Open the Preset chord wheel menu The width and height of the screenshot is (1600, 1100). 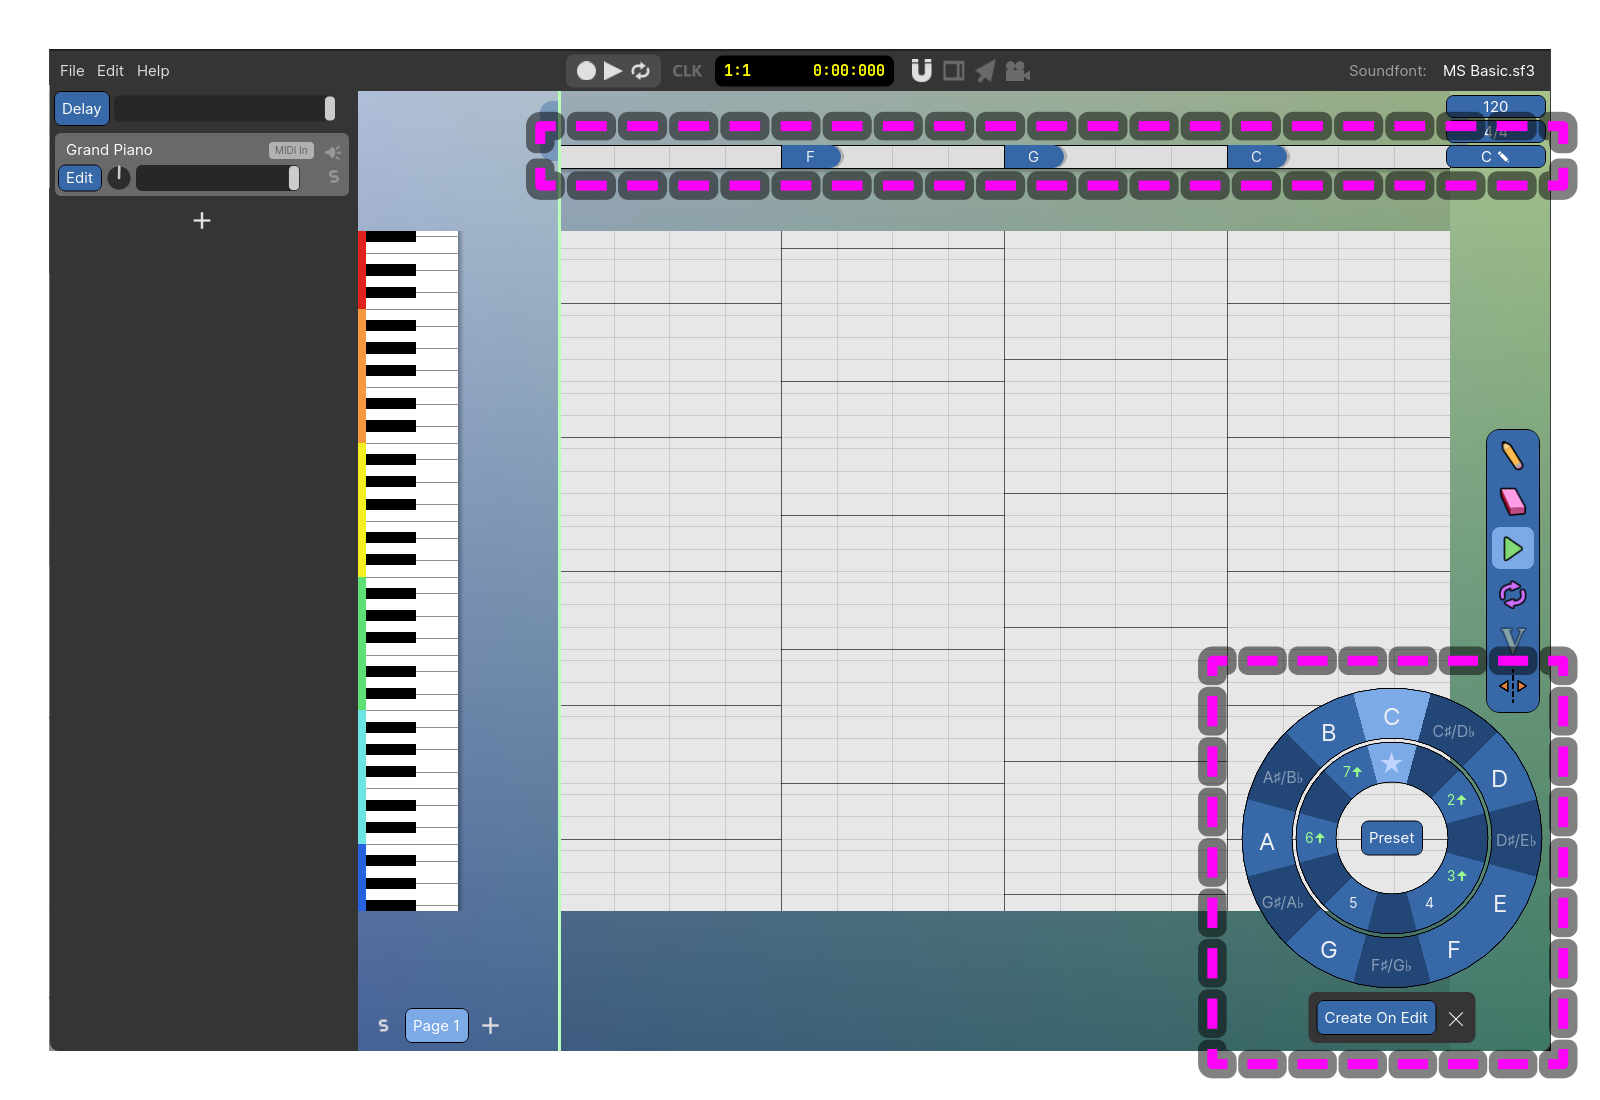[1391, 838]
